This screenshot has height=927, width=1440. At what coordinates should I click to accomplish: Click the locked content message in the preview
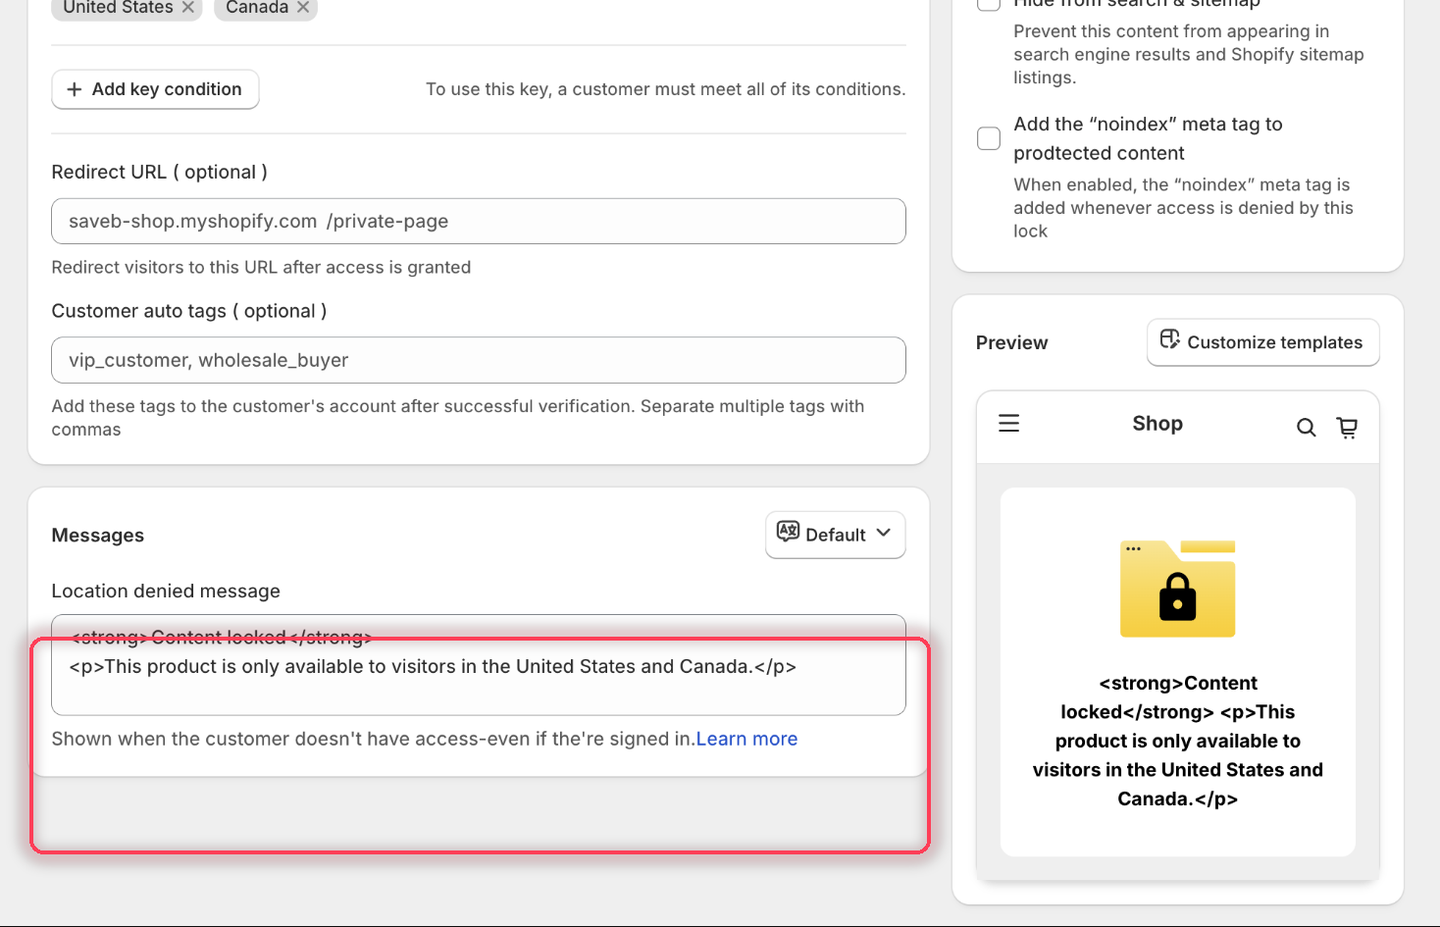[1178, 741]
